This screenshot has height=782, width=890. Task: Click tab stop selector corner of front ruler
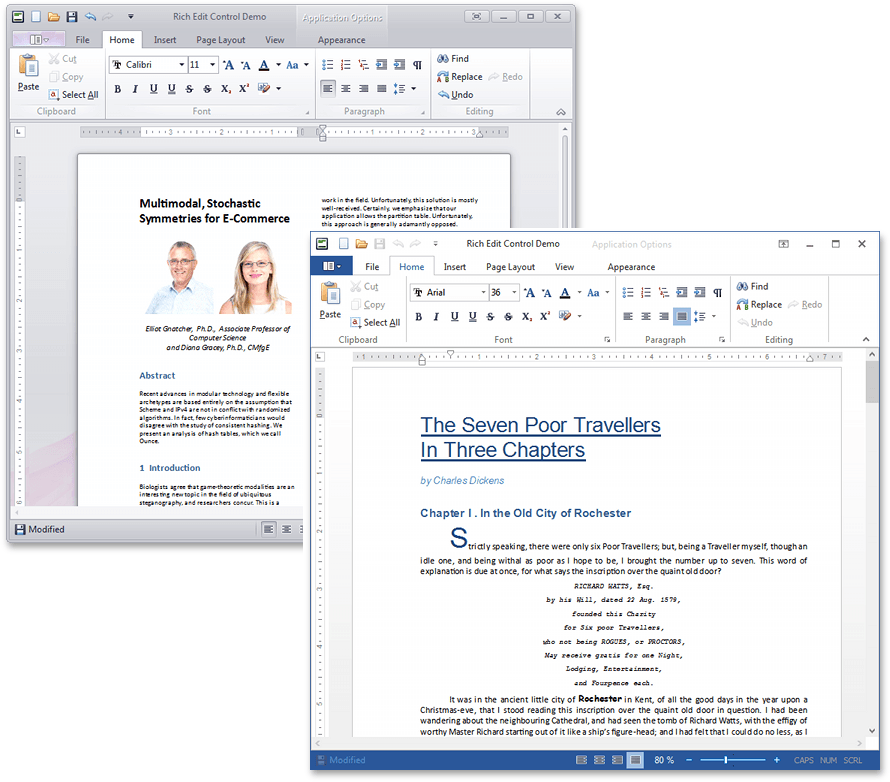[x=320, y=356]
